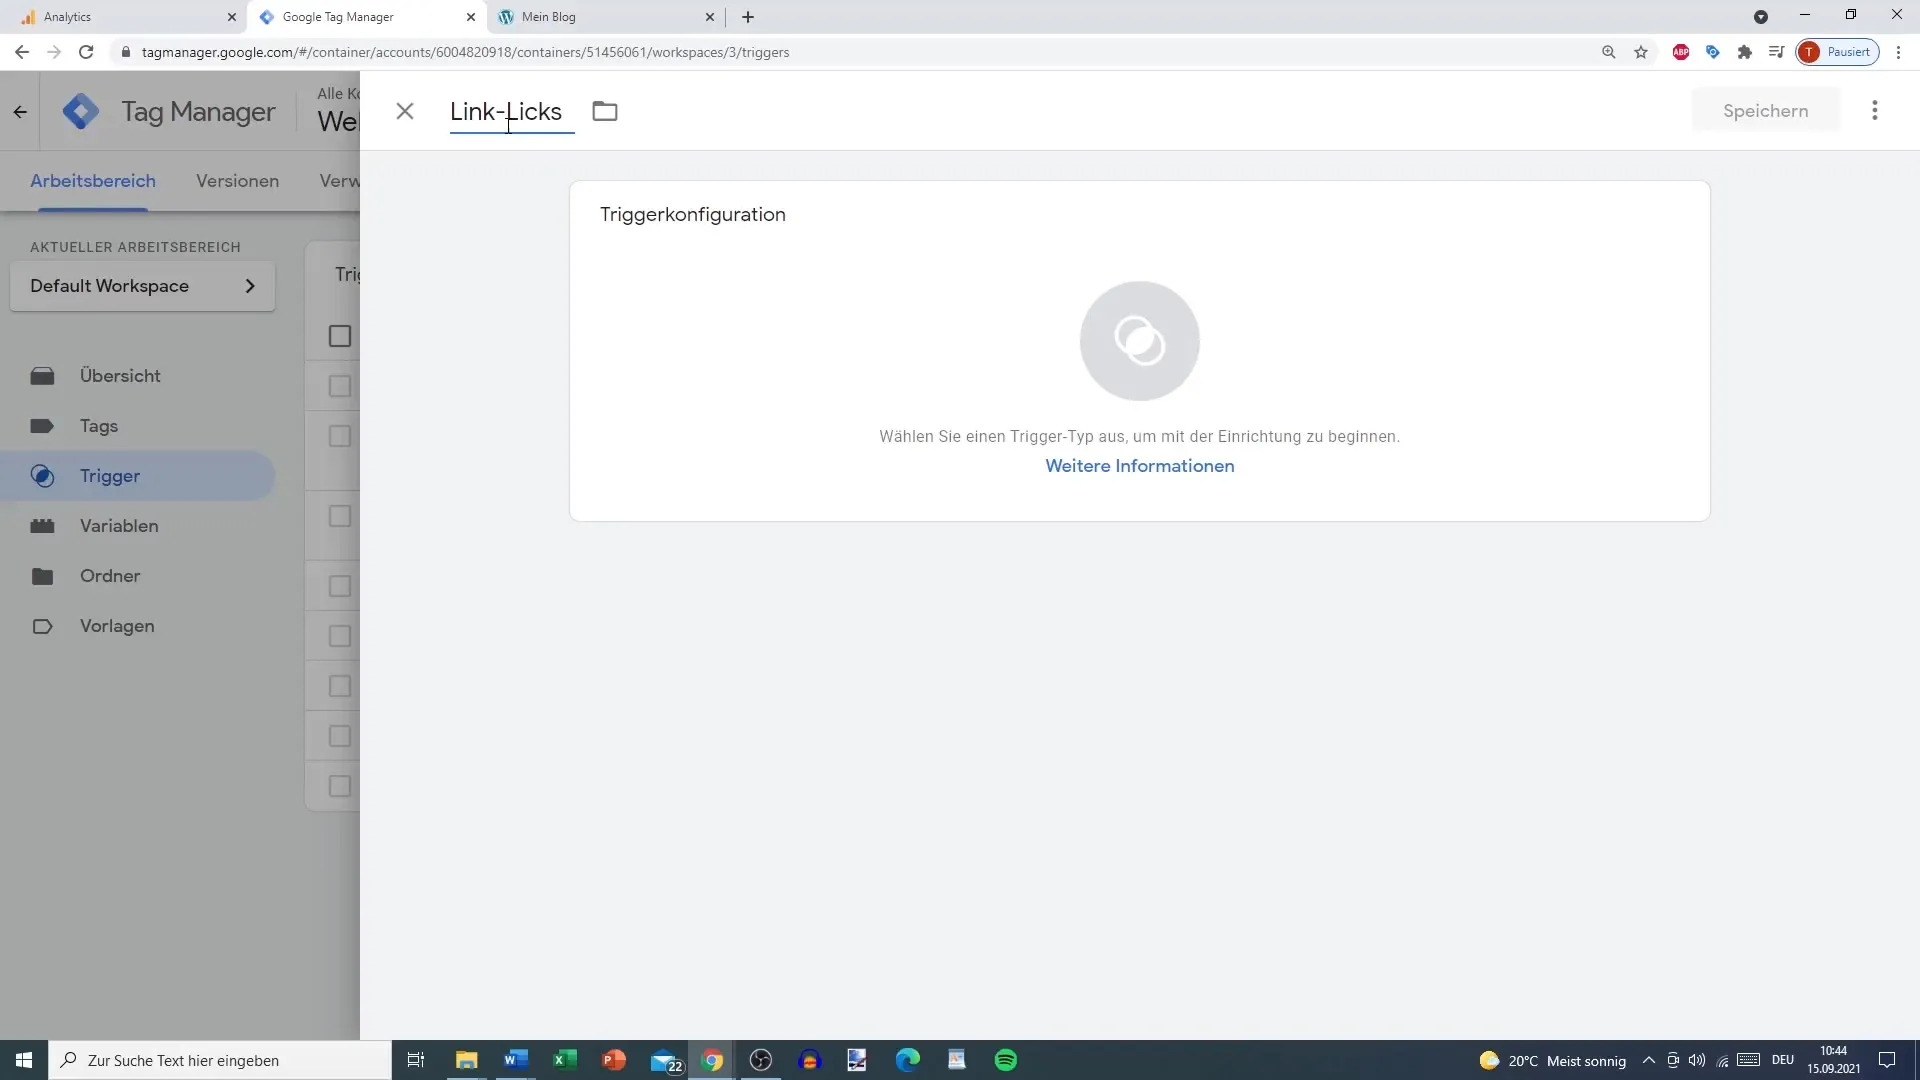Select the Tags sidebar icon
Image resolution: width=1920 pixels, height=1080 pixels.
pyautogui.click(x=42, y=426)
